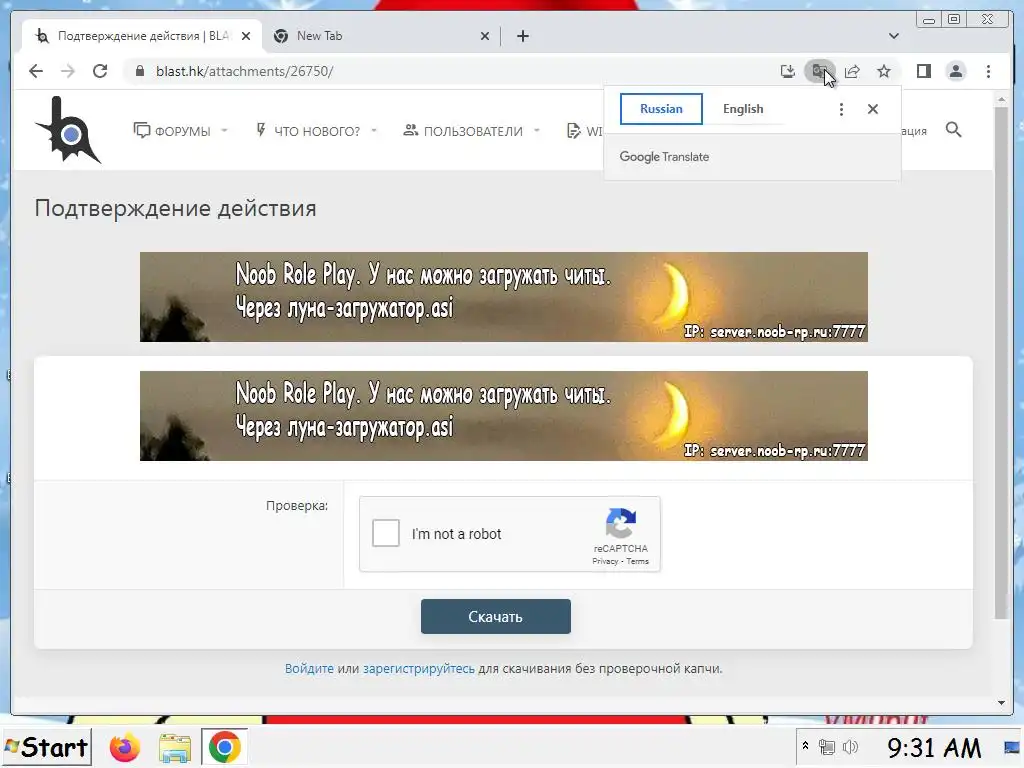Open reCAPTCHA Privacy link

tap(605, 561)
